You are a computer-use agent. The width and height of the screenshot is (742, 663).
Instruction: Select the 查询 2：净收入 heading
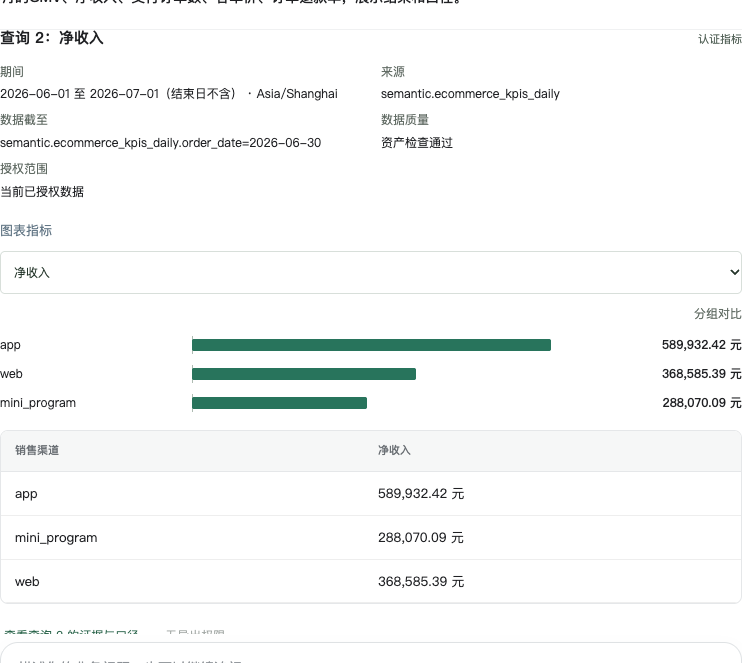tap(52, 38)
